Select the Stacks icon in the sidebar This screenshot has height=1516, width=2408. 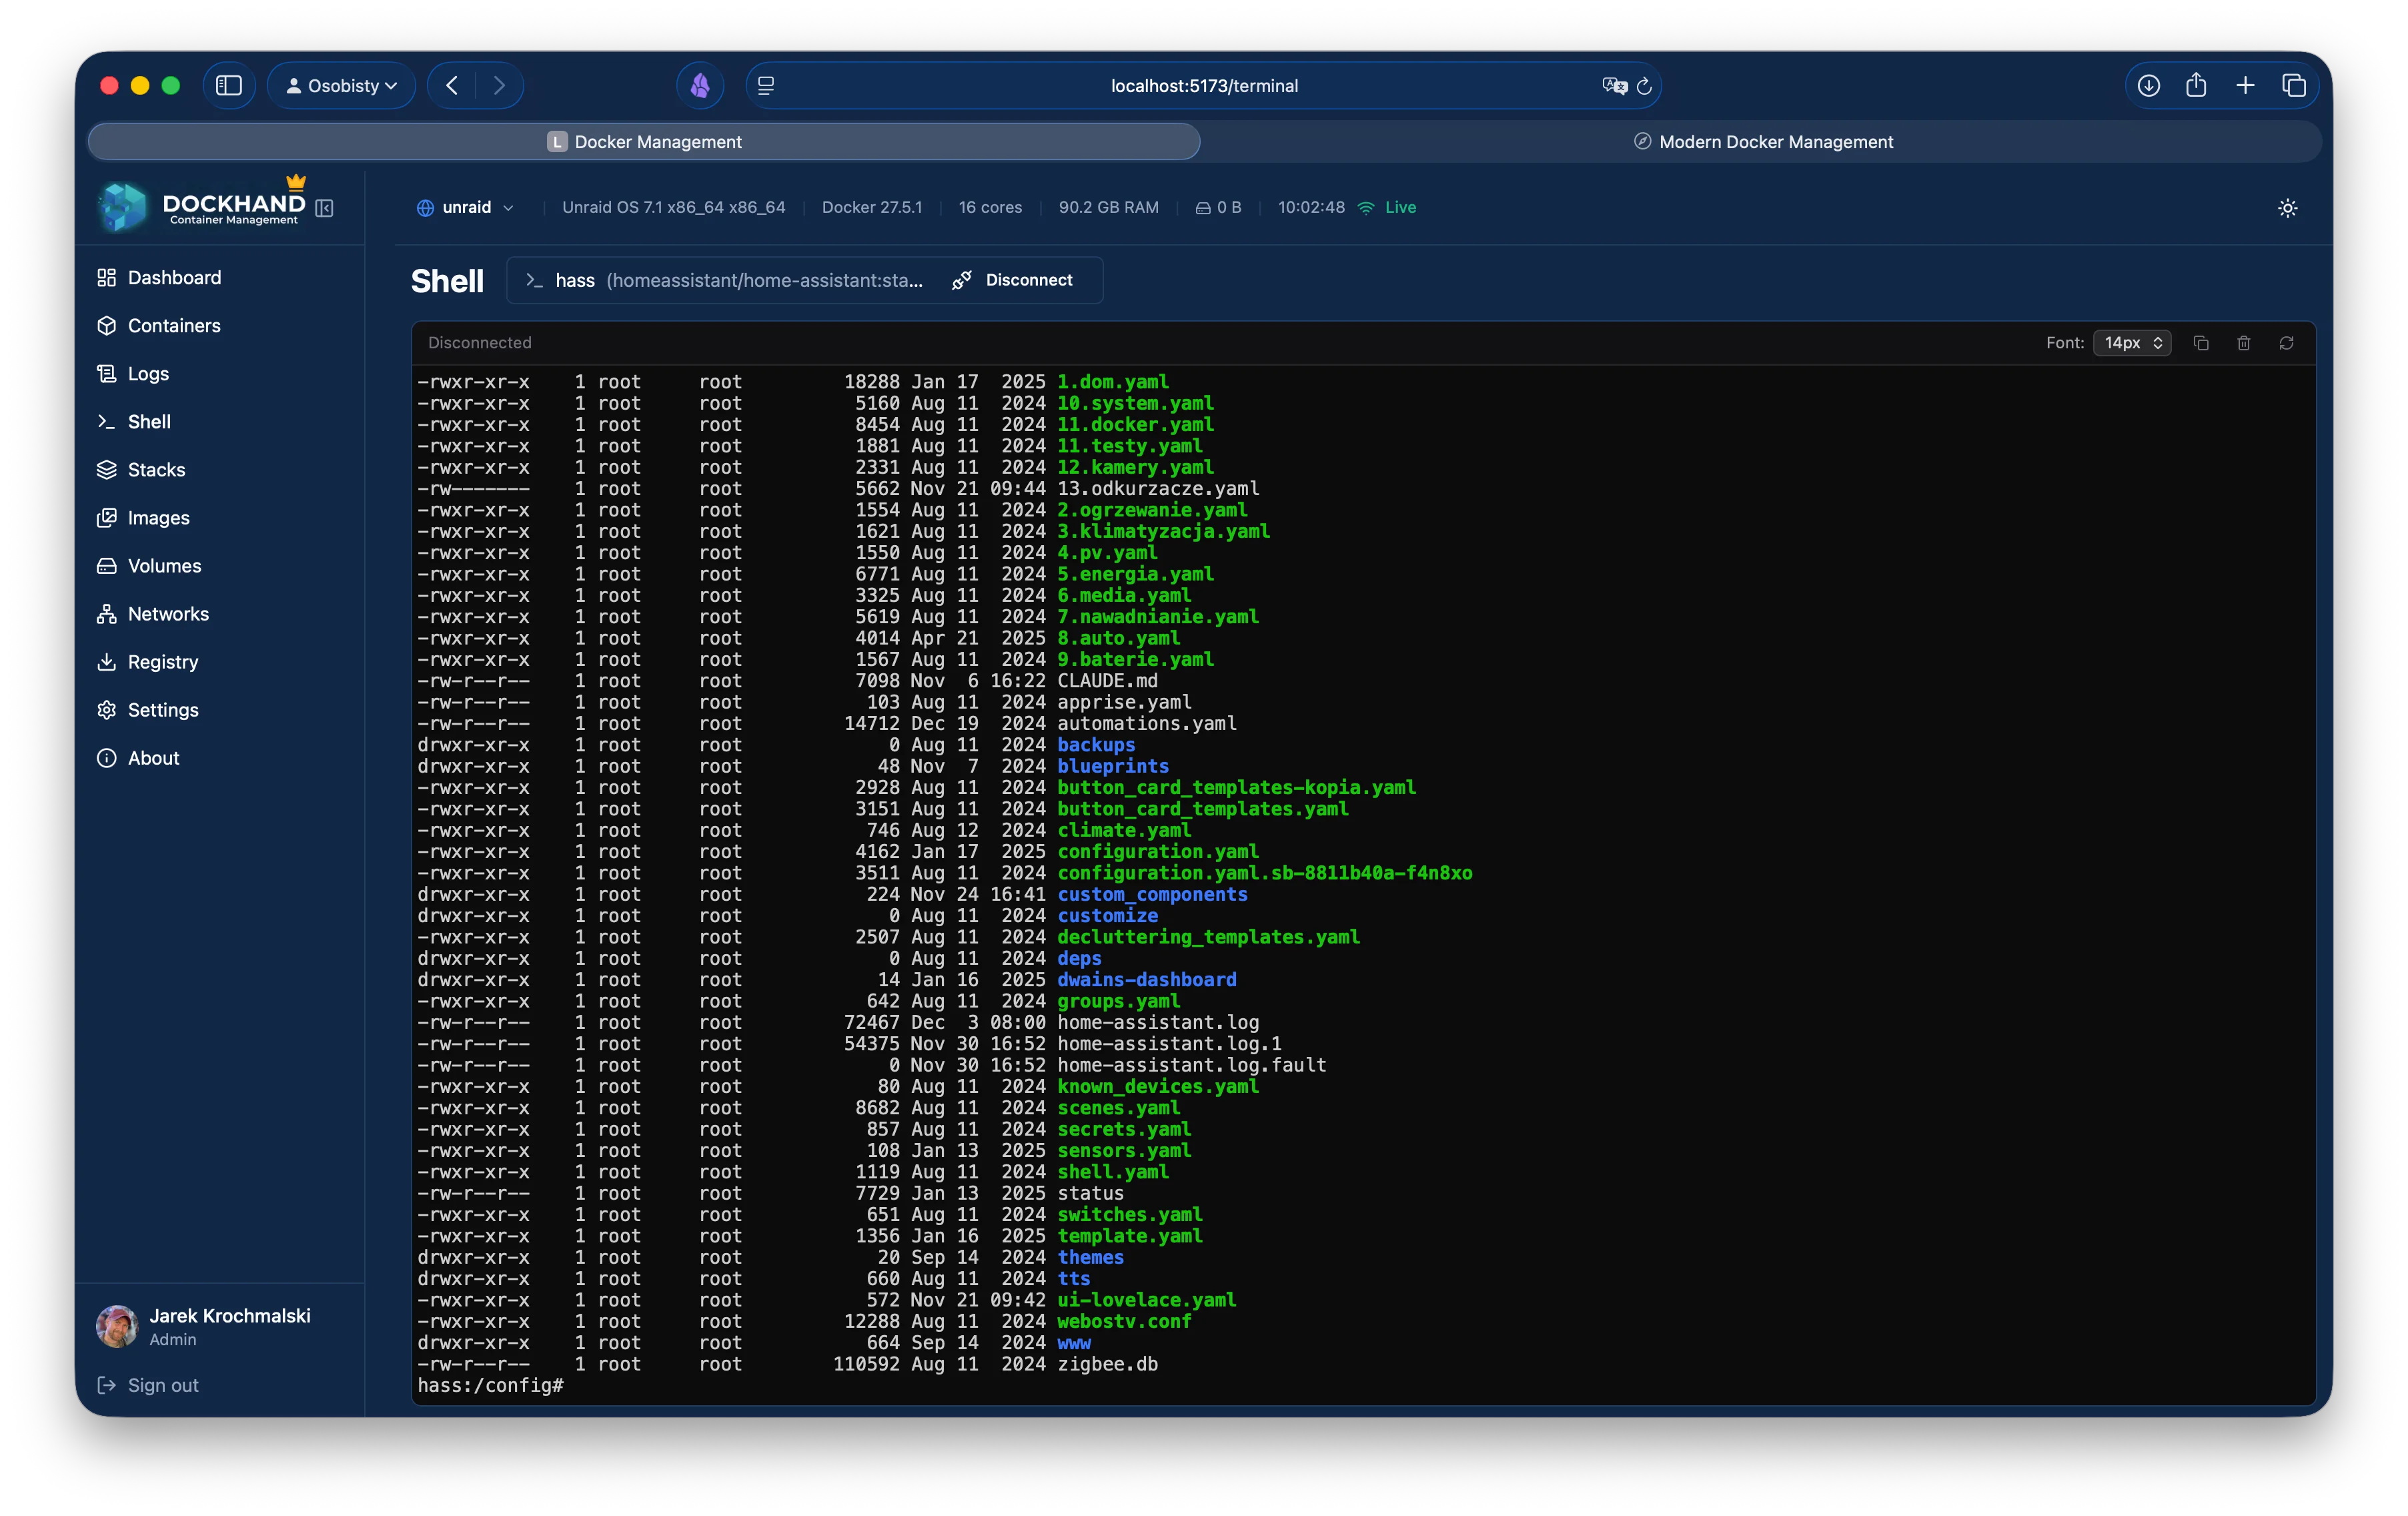pyautogui.click(x=107, y=469)
